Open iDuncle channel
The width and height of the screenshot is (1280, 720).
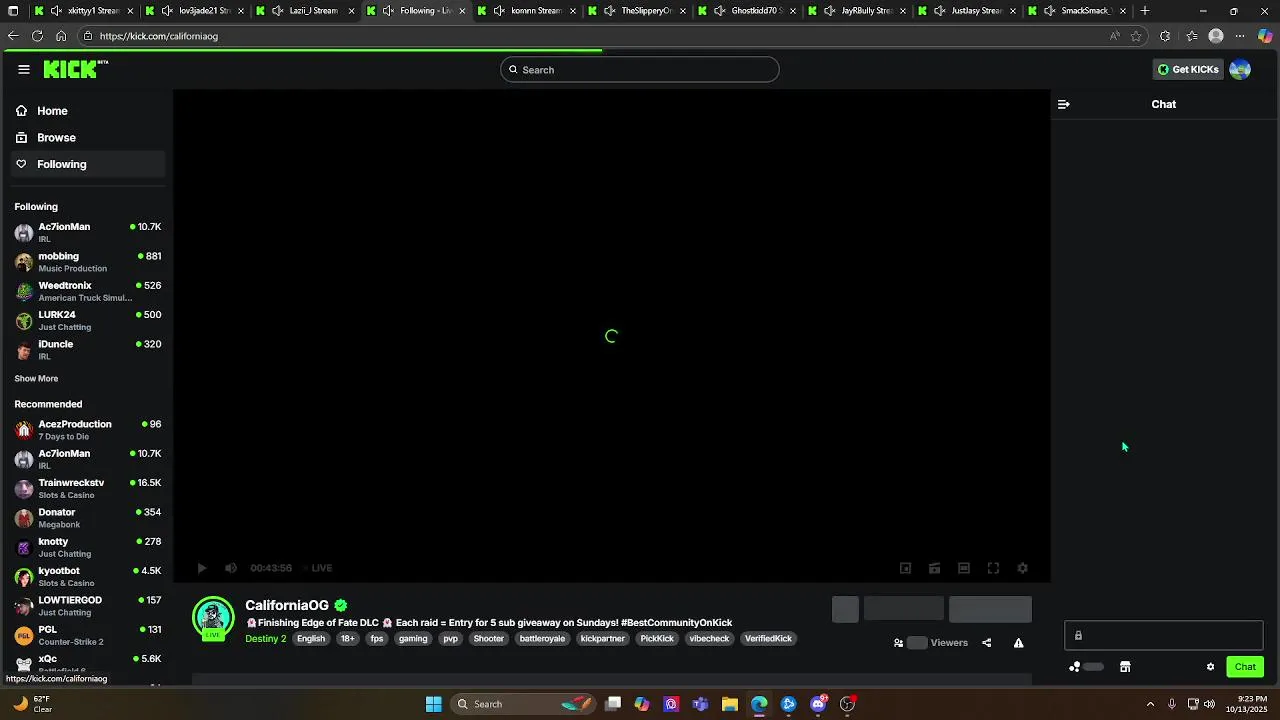88,349
